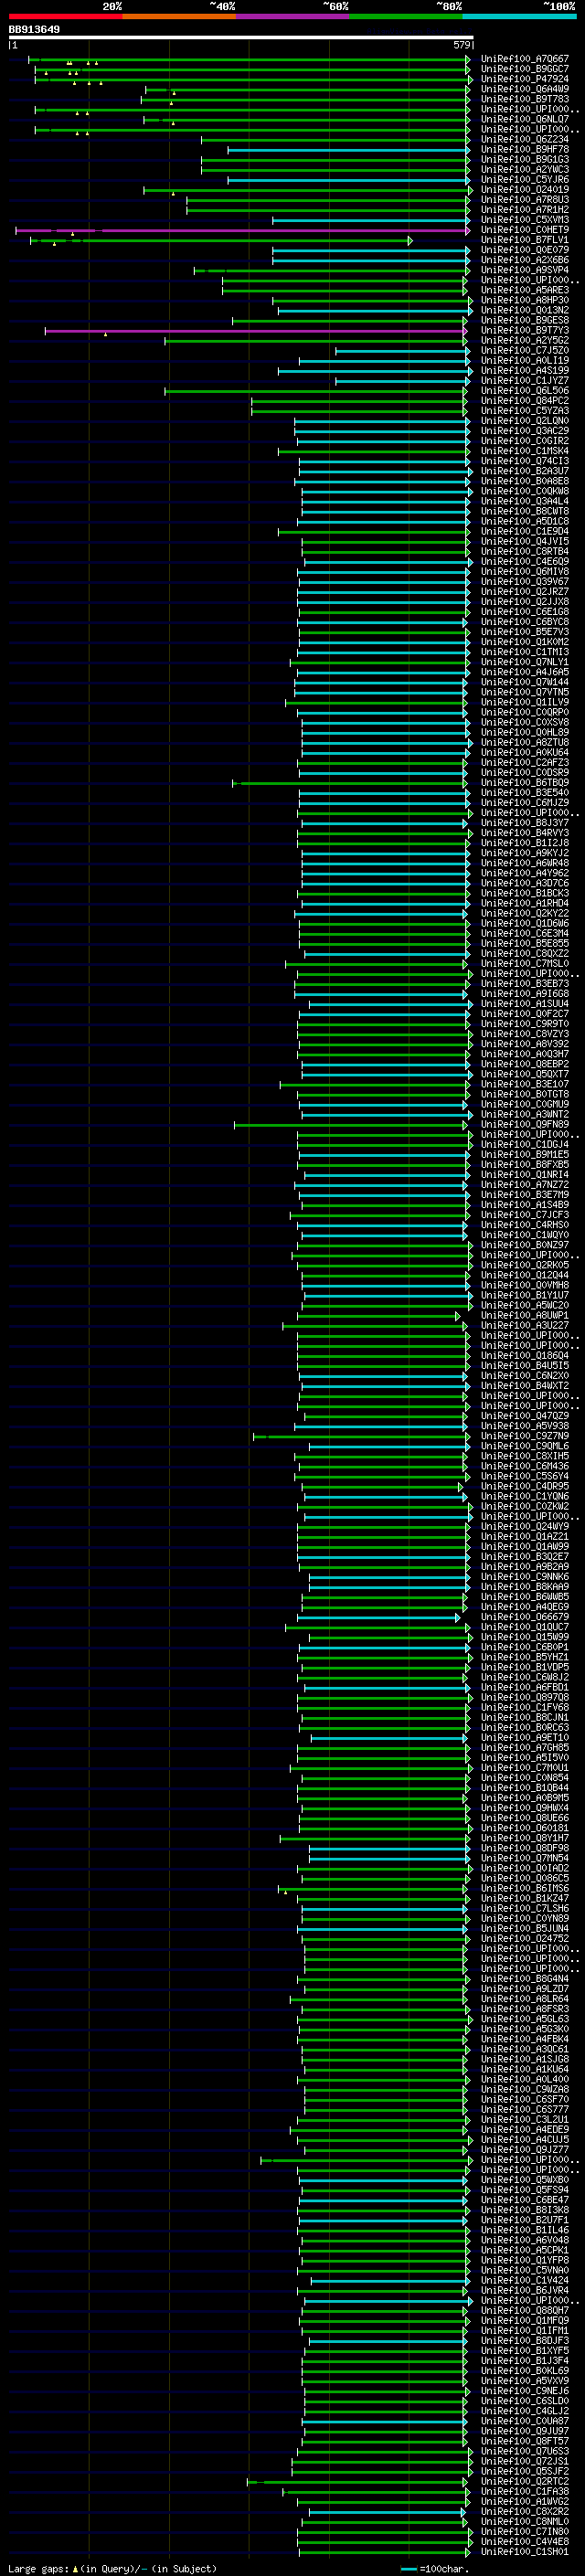585x2576 pixels.
Task: Select hit label UniRef100_C3L2U1
Action: (525, 2120)
